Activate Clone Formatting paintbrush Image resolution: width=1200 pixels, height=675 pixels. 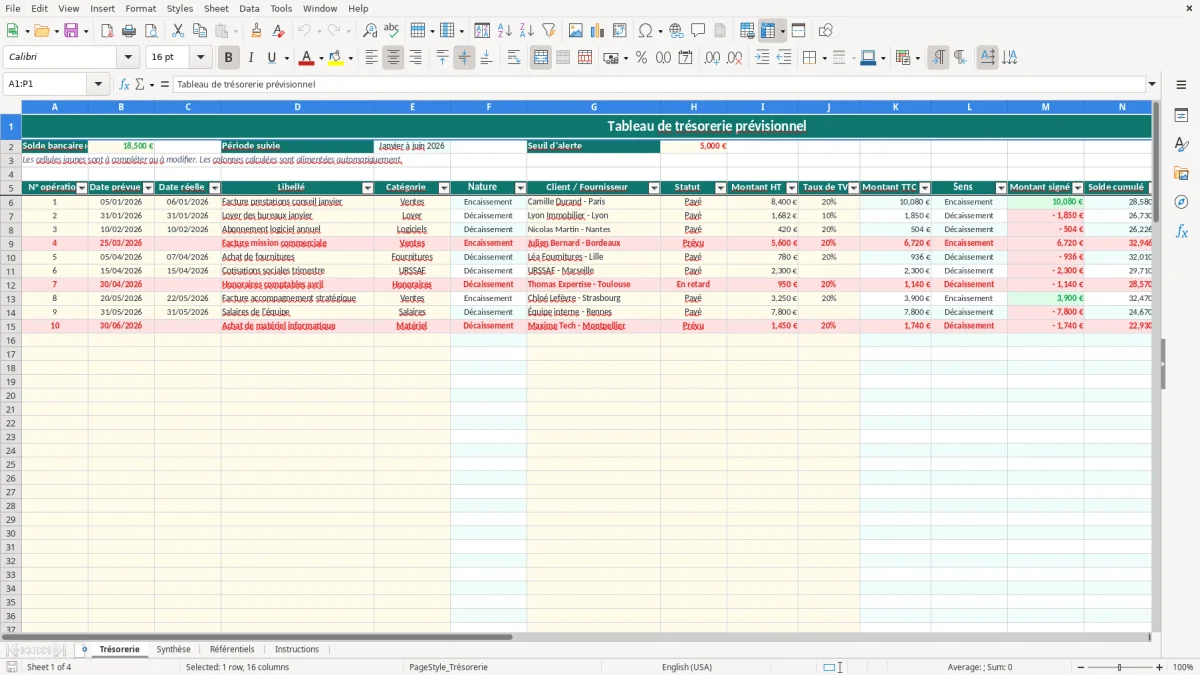[257, 31]
